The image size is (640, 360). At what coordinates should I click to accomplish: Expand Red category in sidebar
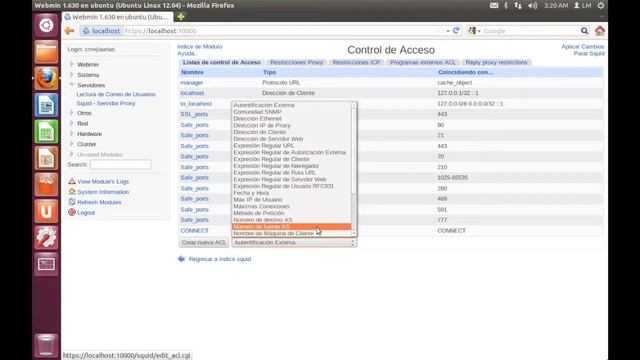pos(72,123)
